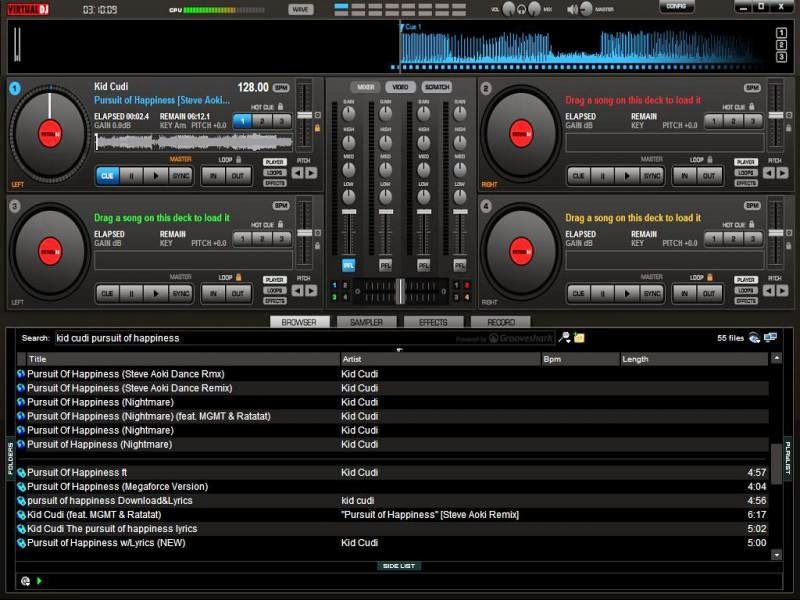This screenshot has height=600, width=800.
Task: Switch to the Sampler tab
Action: (x=366, y=322)
